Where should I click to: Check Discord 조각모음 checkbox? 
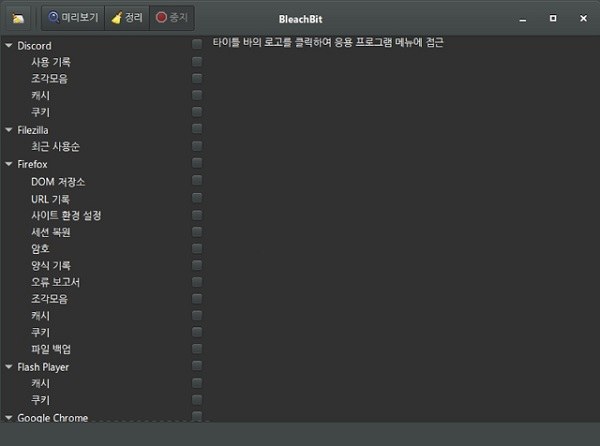click(197, 78)
